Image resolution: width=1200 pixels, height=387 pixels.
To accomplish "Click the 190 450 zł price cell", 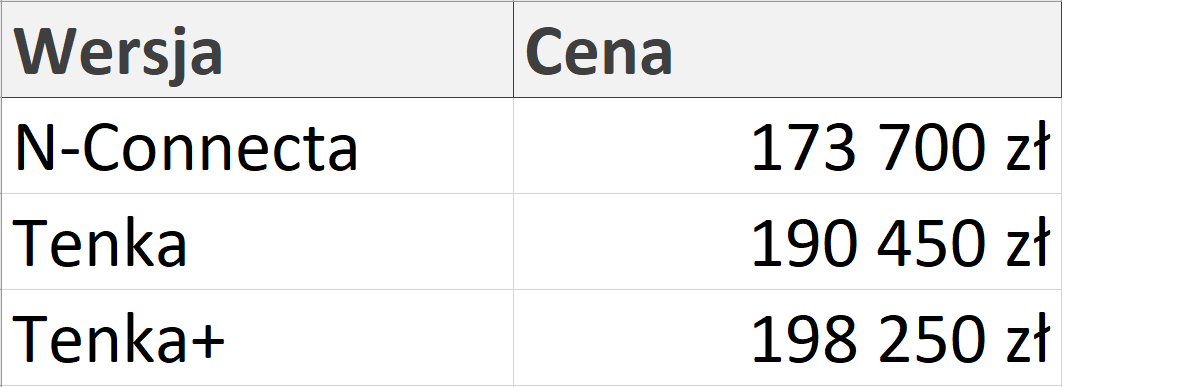I will pyautogui.click(x=787, y=242).
